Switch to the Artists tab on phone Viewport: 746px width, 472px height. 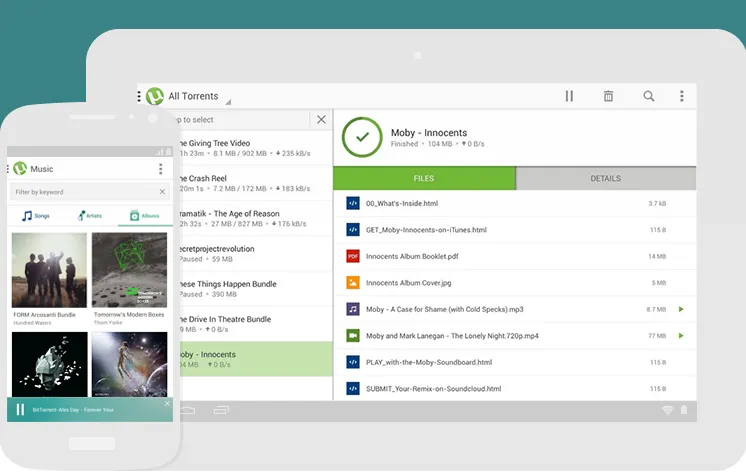pyautogui.click(x=90, y=216)
